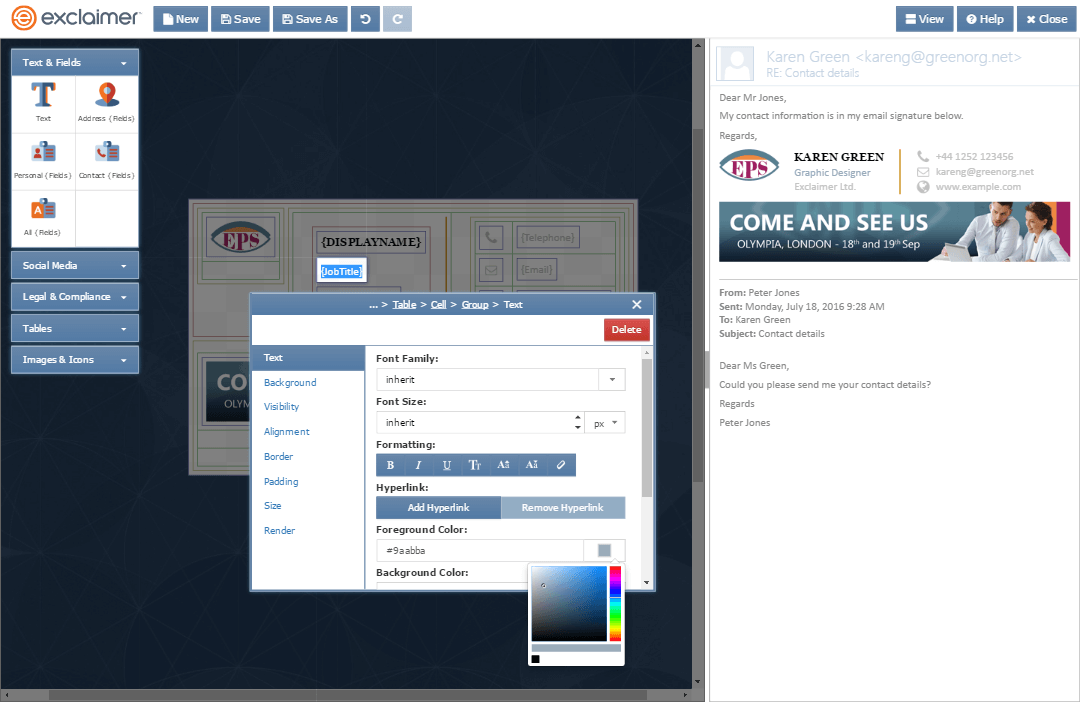Click EPS logo in email preview
The height and width of the screenshot is (702, 1080).
pos(749,165)
